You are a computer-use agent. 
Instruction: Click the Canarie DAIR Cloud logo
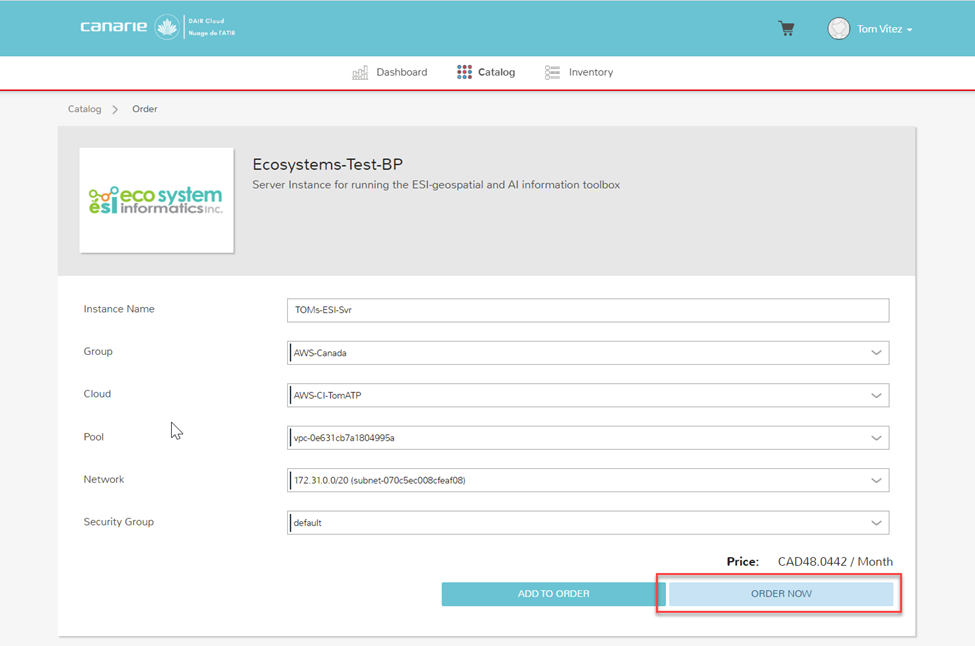coord(157,27)
